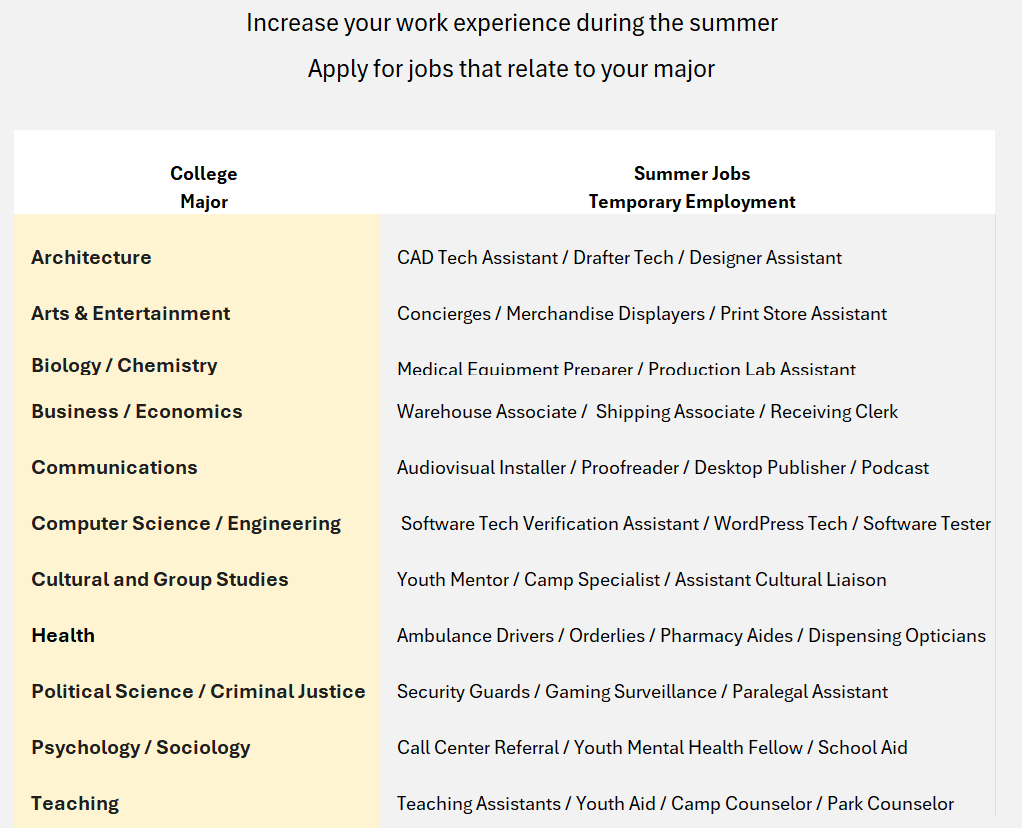Click the Software Tech Verification Assistant cell
This screenshot has height=828, width=1022.
695,524
